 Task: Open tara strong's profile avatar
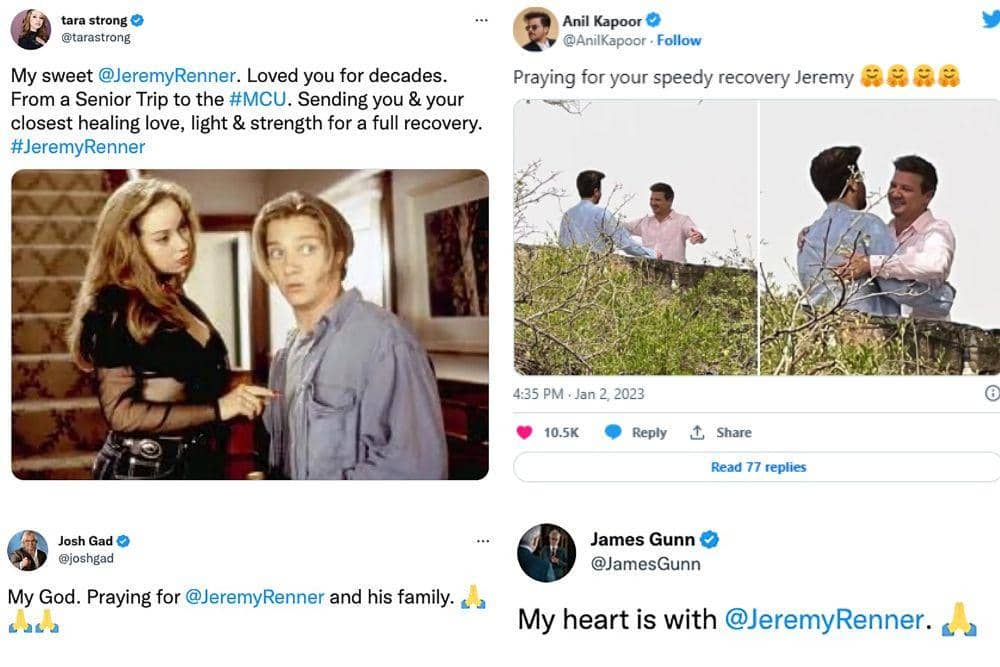(x=30, y=29)
